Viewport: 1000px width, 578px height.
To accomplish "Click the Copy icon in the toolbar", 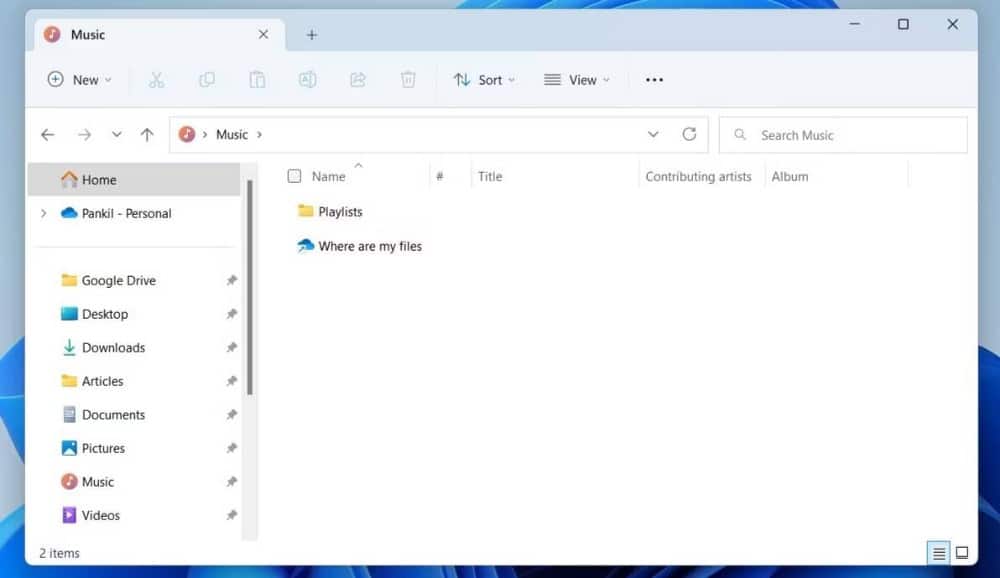I will click(x=207, y=79).
